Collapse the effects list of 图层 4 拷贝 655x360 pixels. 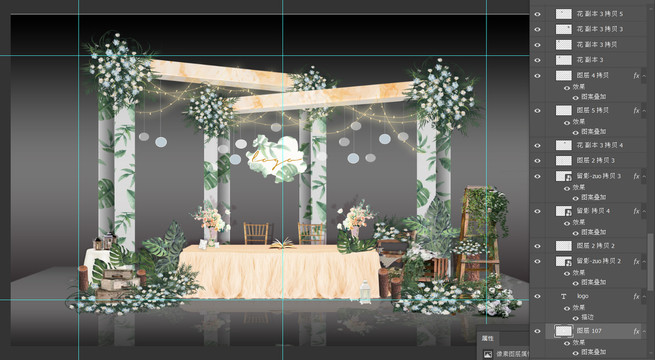point(644,76)
